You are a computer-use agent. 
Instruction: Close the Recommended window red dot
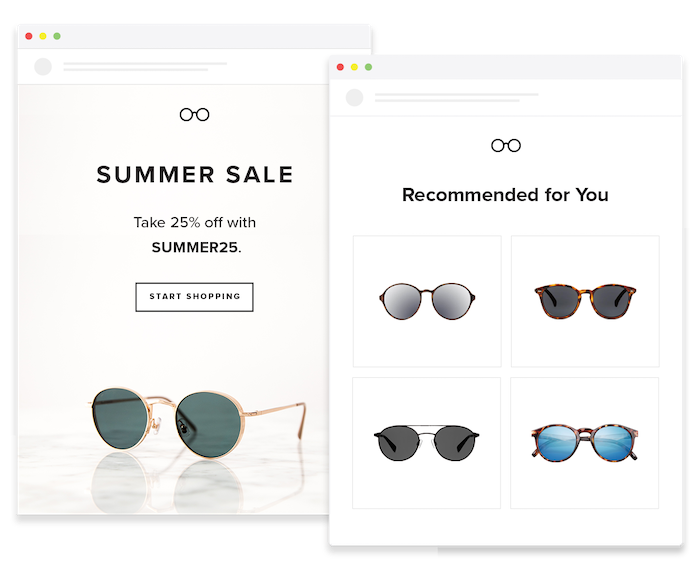(x=340, y=67)
